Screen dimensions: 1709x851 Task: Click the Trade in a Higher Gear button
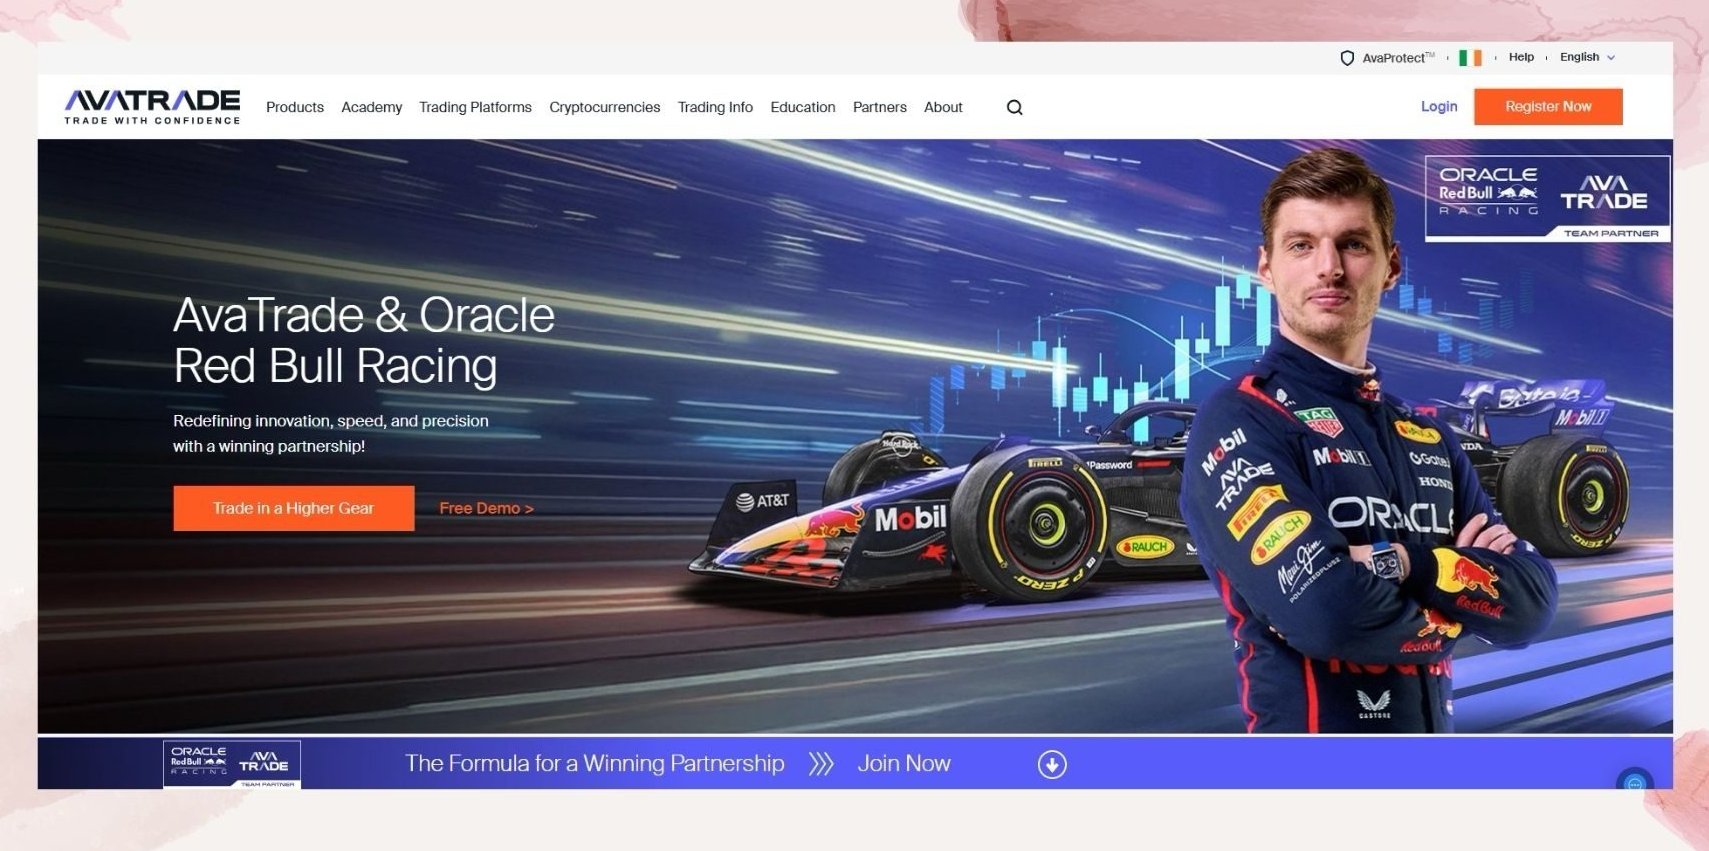(x=293, y=508)
